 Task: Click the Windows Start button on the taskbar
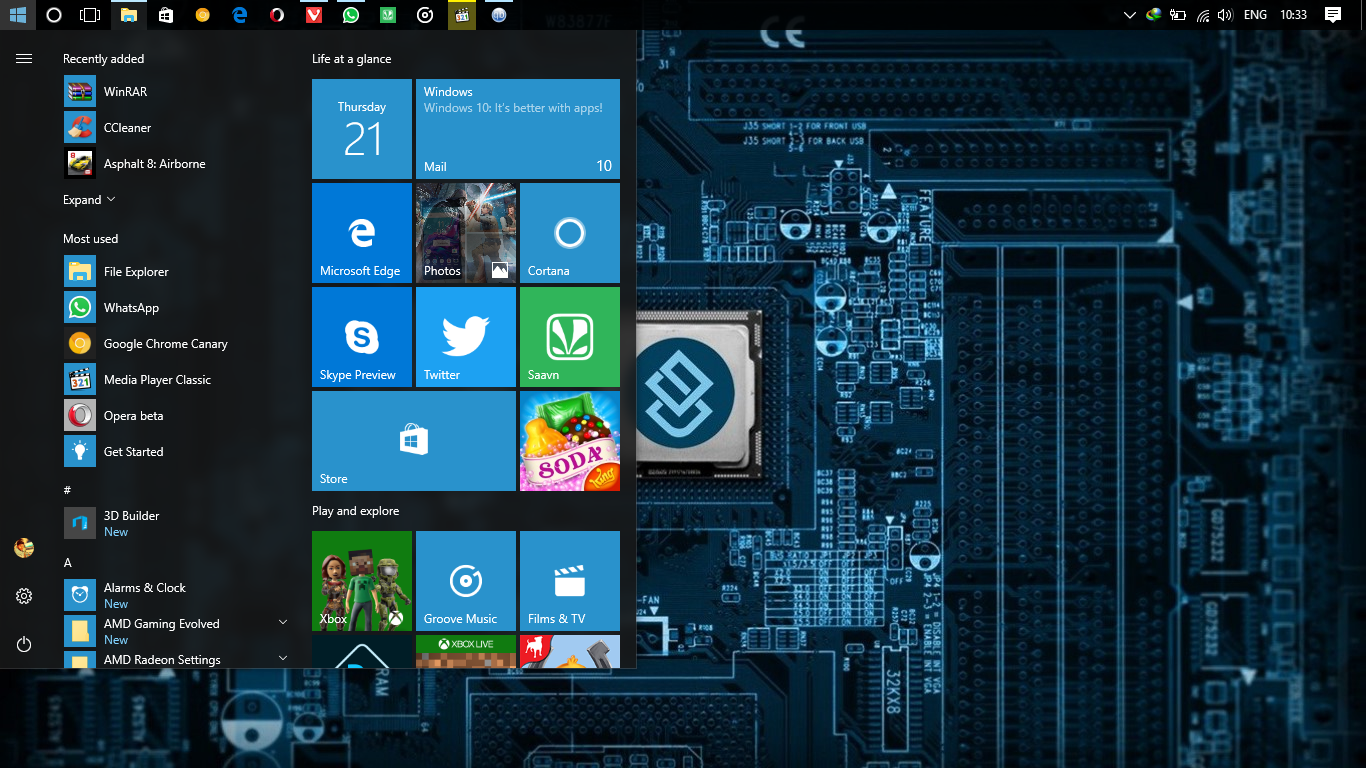(18, 15)
